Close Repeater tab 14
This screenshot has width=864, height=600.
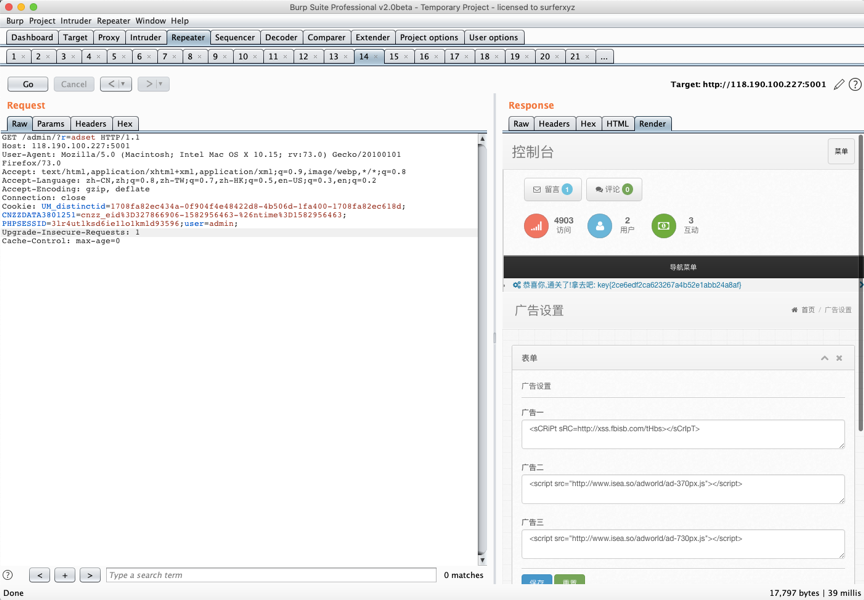[377, 57]
